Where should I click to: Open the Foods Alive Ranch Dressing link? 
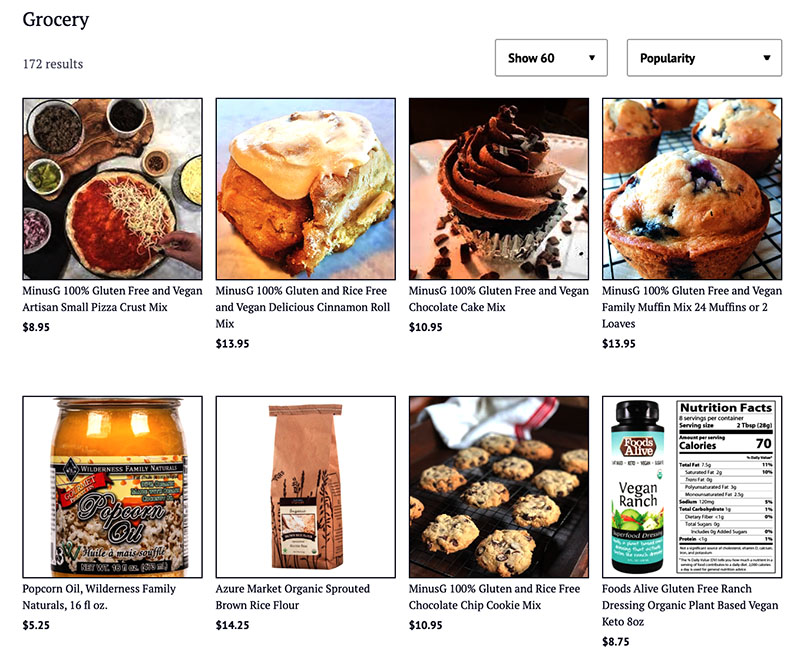tap(690, 605)
